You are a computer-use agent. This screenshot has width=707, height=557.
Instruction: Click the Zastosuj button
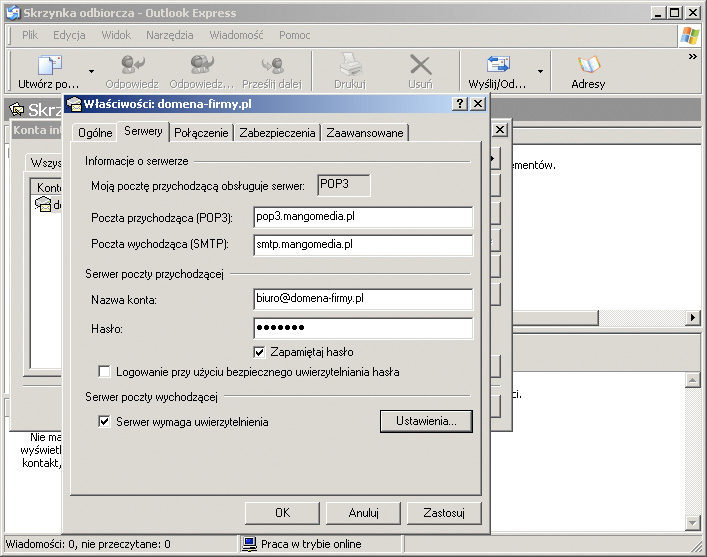[444, 513]
